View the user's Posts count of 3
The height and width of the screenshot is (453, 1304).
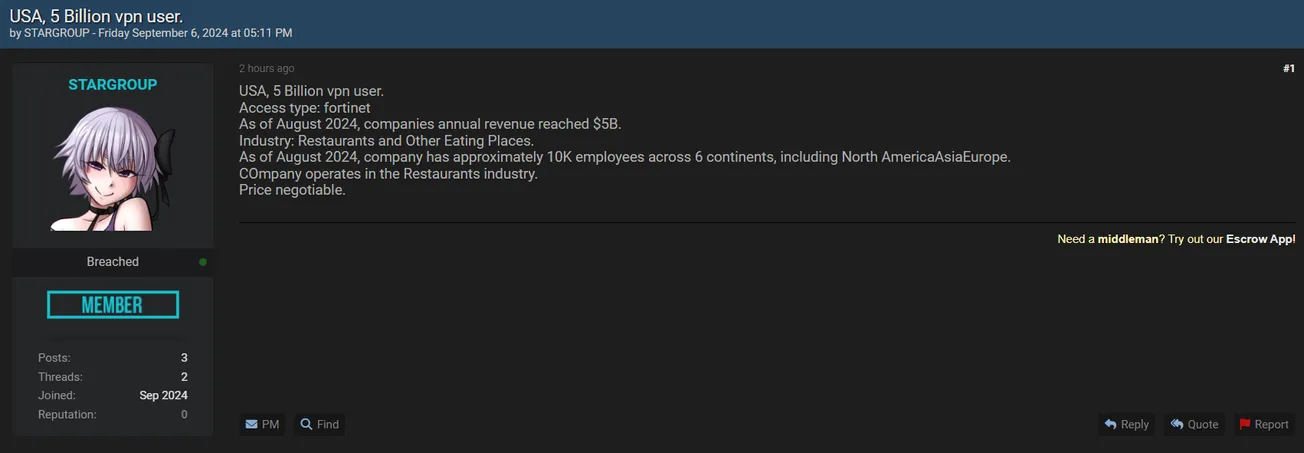(184, 358)
